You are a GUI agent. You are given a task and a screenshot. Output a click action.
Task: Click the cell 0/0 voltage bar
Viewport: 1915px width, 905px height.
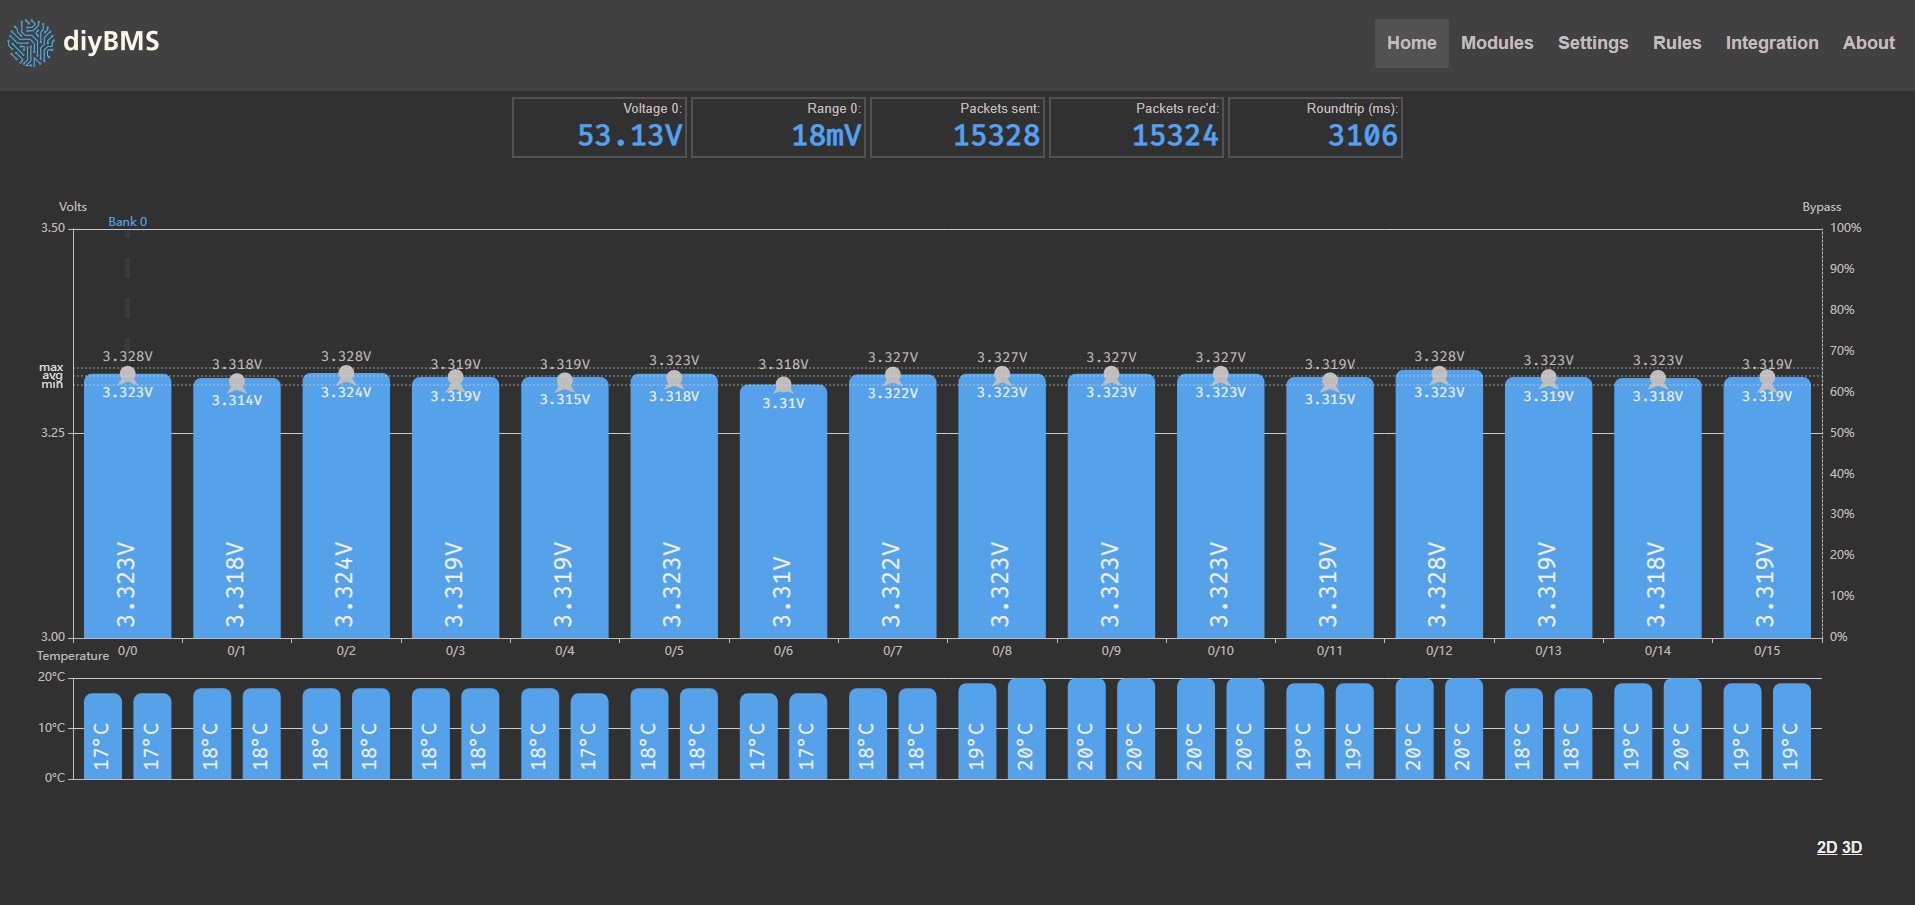[x=127, y=506]
